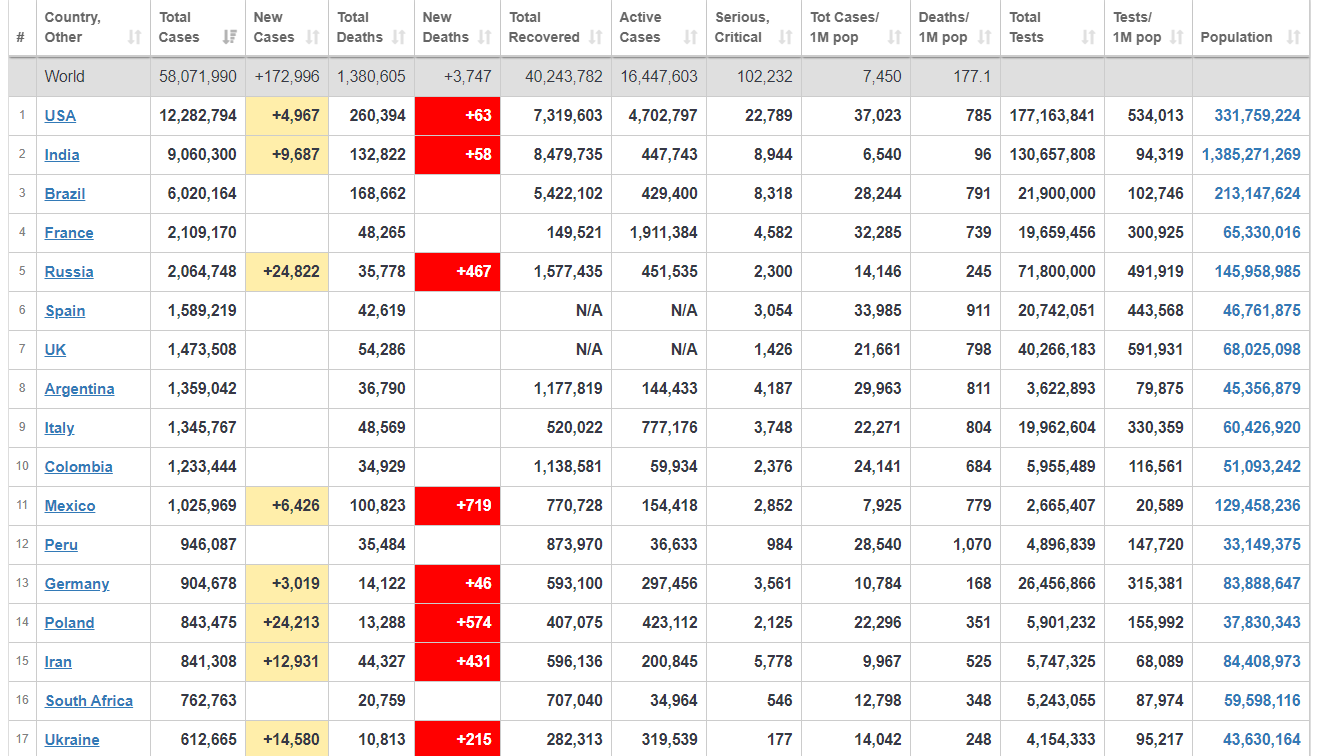
Task: Click Russia new deaths +467 cell
Action: point(457,272)
